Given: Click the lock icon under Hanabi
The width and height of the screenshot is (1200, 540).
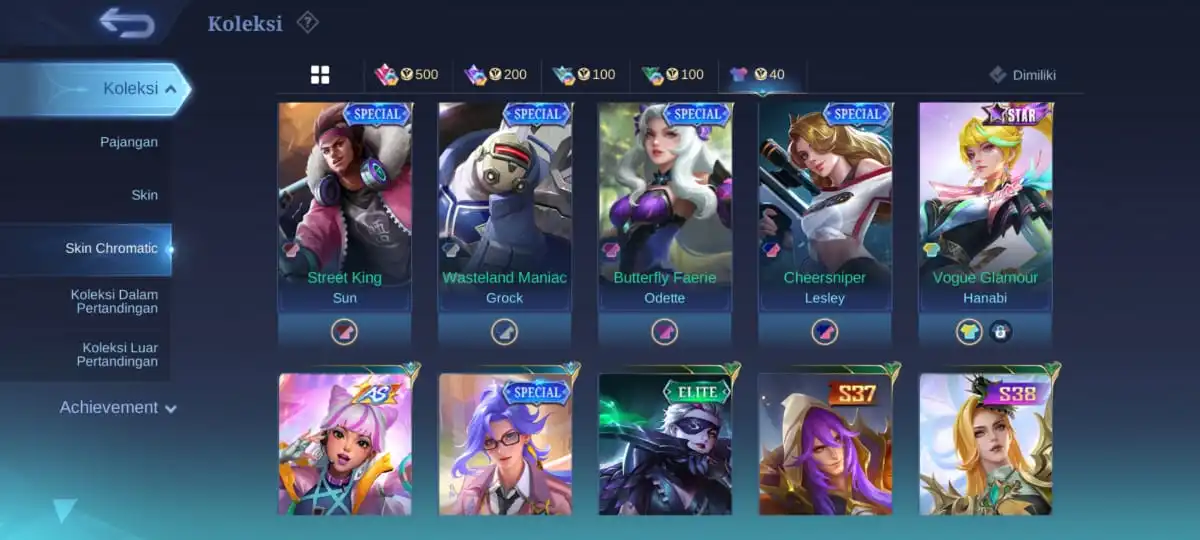Looking at the screenshot, I should tap(1001, 331).
